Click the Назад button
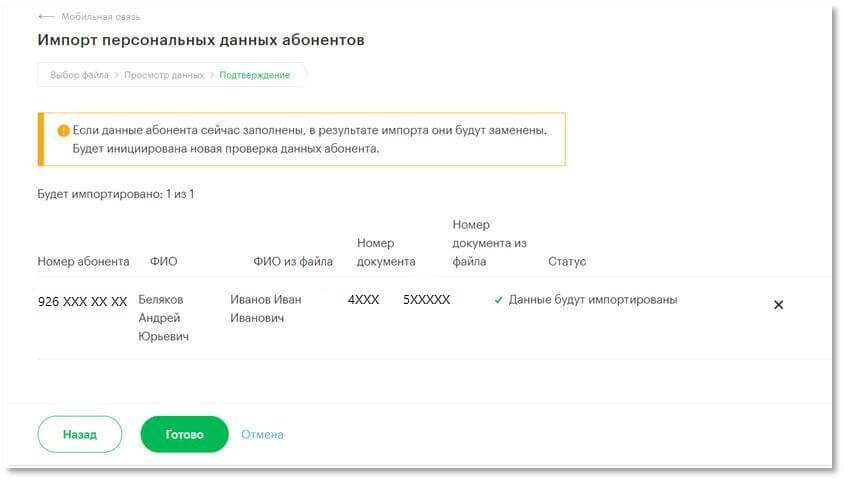This screenshot has height=480, width=844. 80,434
